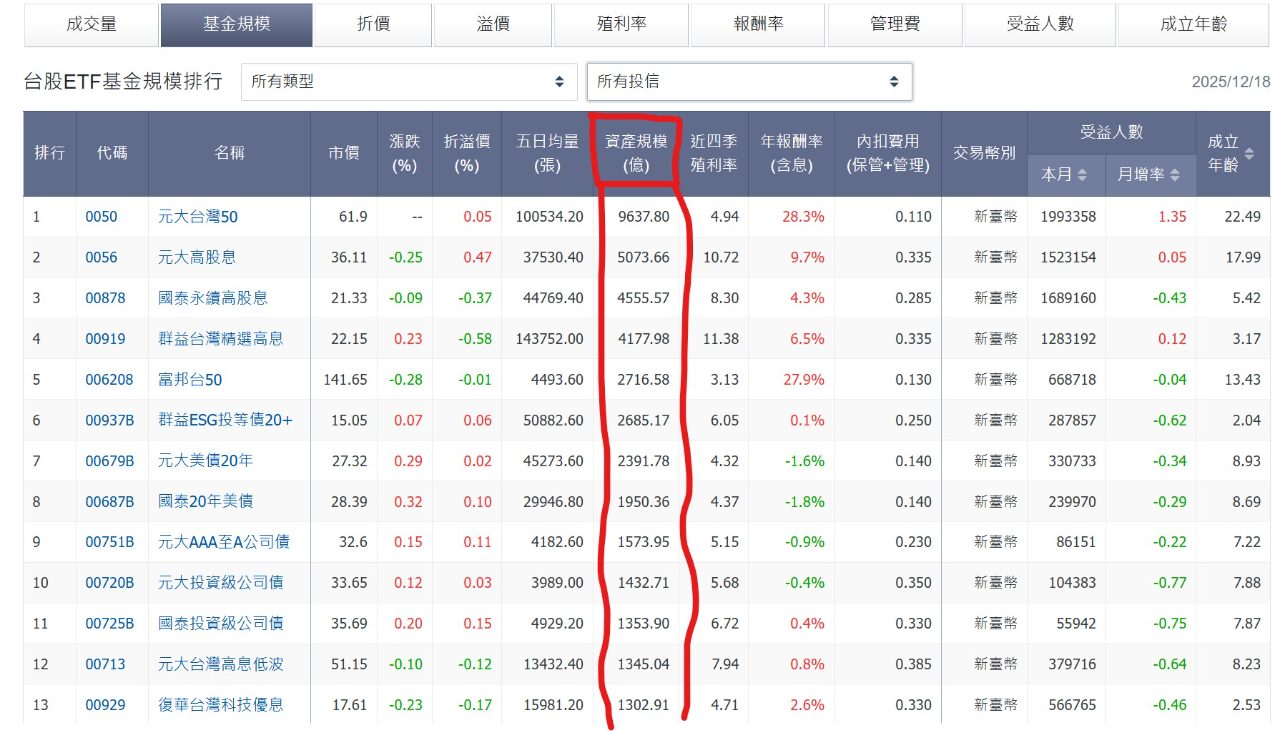The width and height of the screenshot is (1280, 731).
Task: Click the sort arrows beside 月增率
Action: 1174,175
